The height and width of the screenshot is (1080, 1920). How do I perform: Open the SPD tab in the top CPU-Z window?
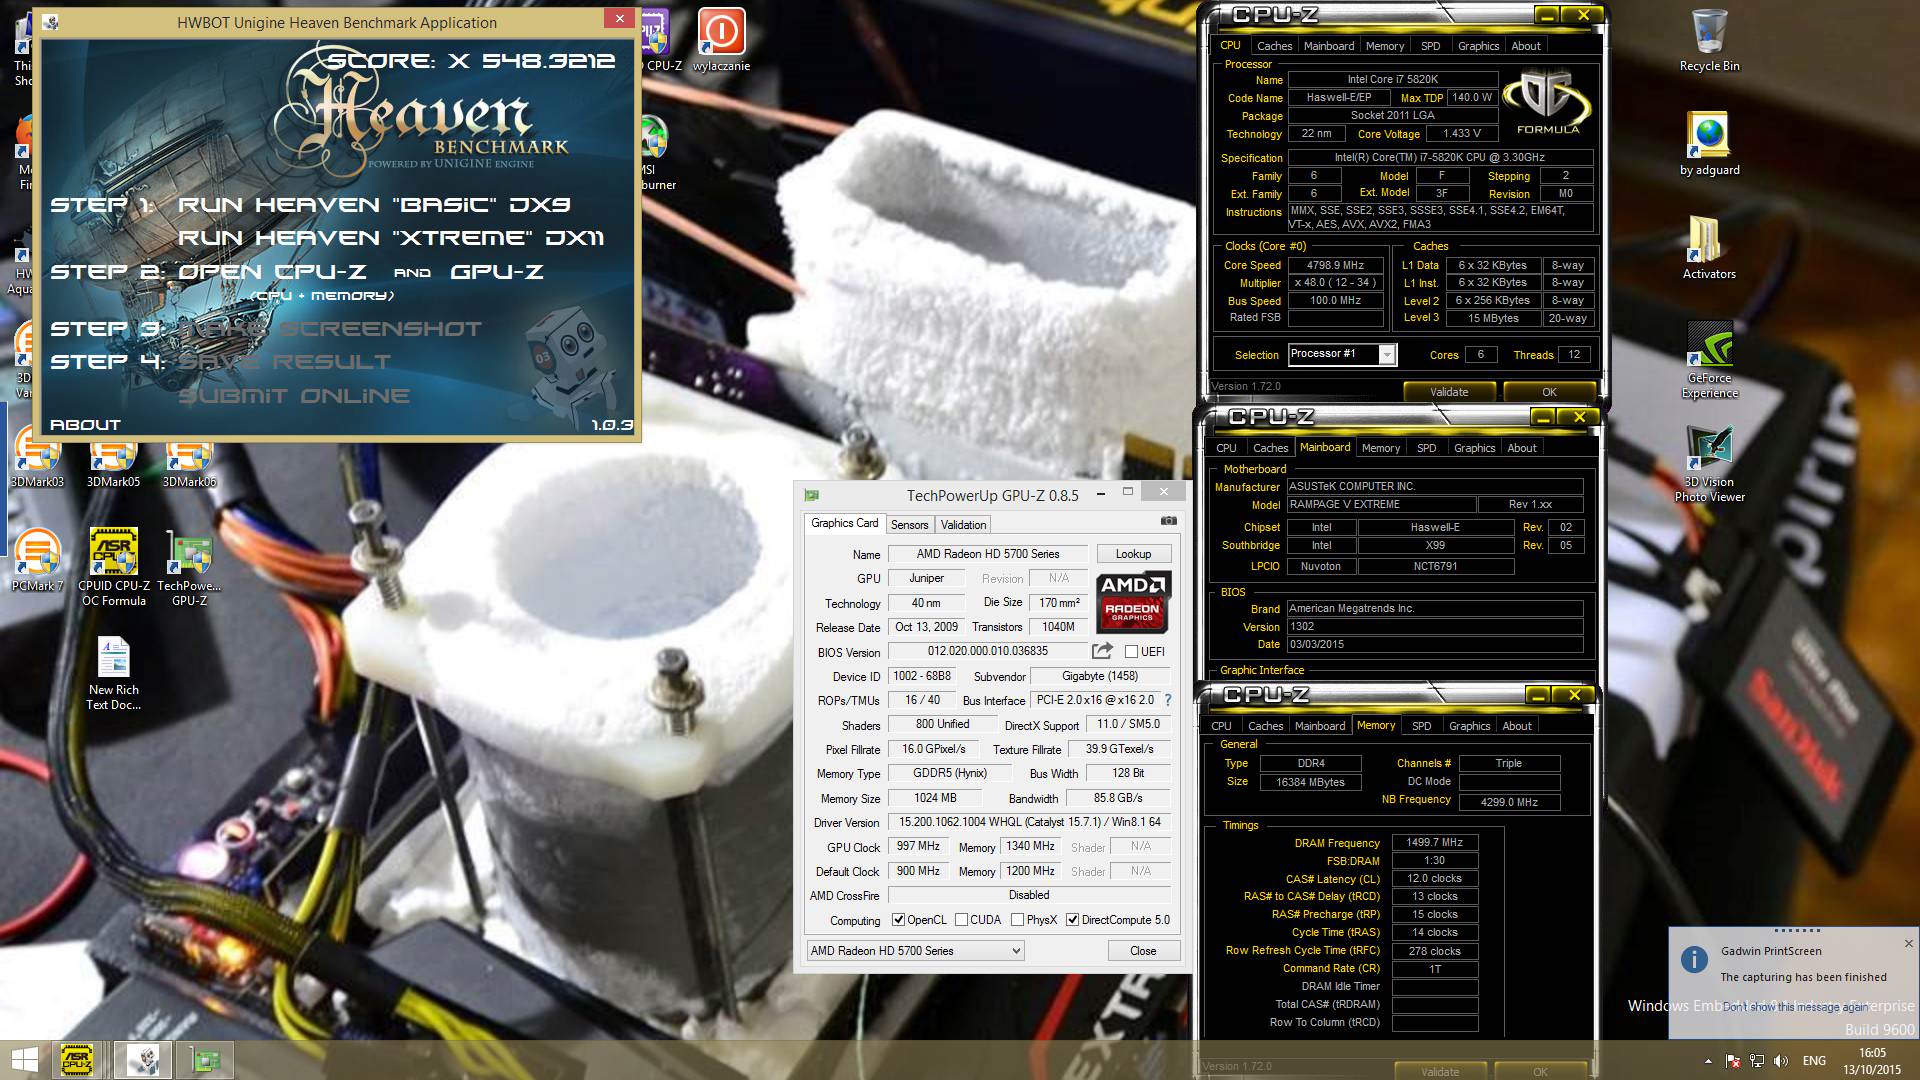pos(1430,46)
